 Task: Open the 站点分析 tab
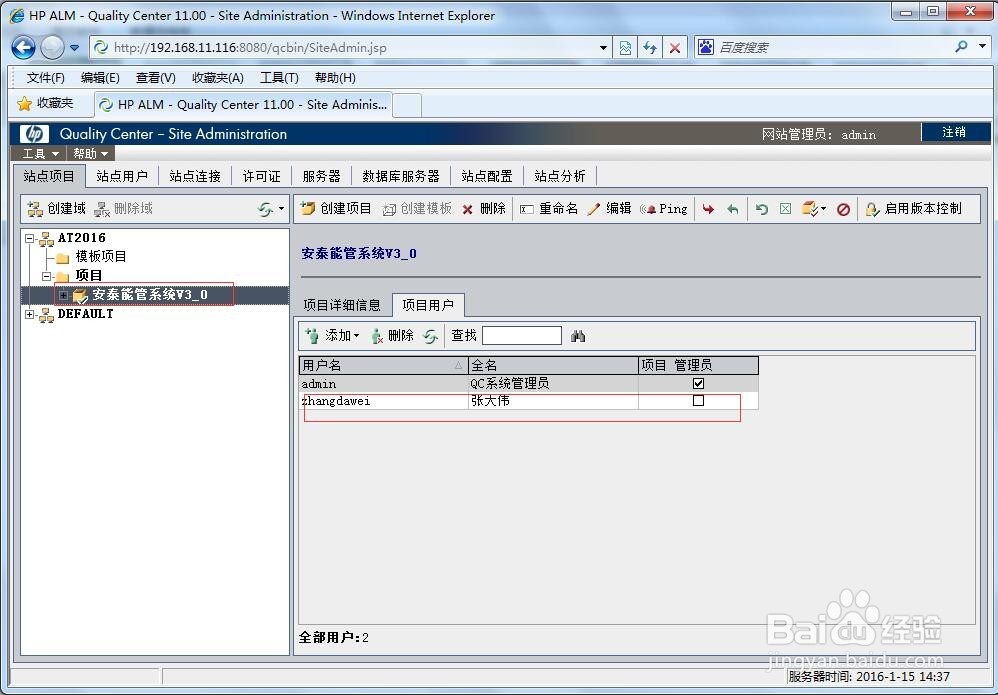(x=560, y=176)
